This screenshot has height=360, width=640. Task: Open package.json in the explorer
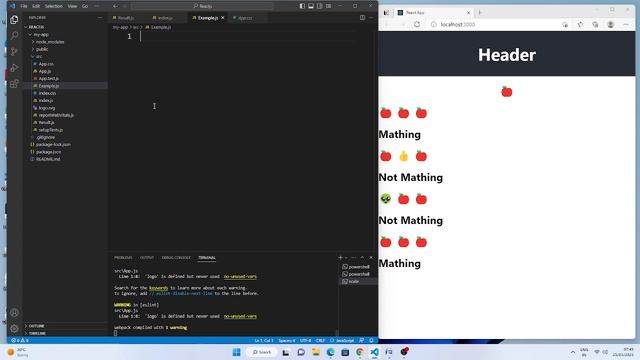(x=48, y=152)
